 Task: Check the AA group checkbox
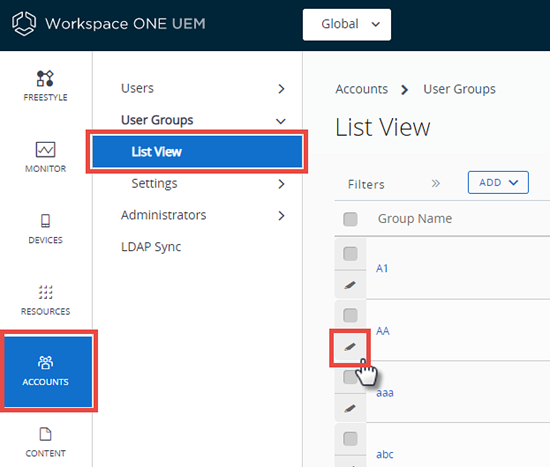click(x=350, y=315)
